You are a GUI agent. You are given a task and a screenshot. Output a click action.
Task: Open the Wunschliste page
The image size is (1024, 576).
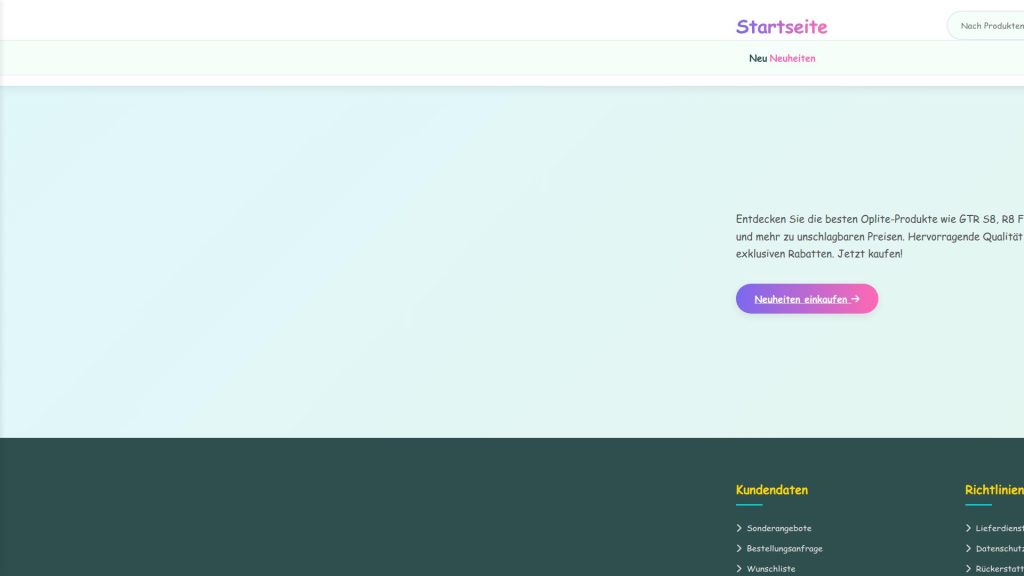(x=771, y=568)
